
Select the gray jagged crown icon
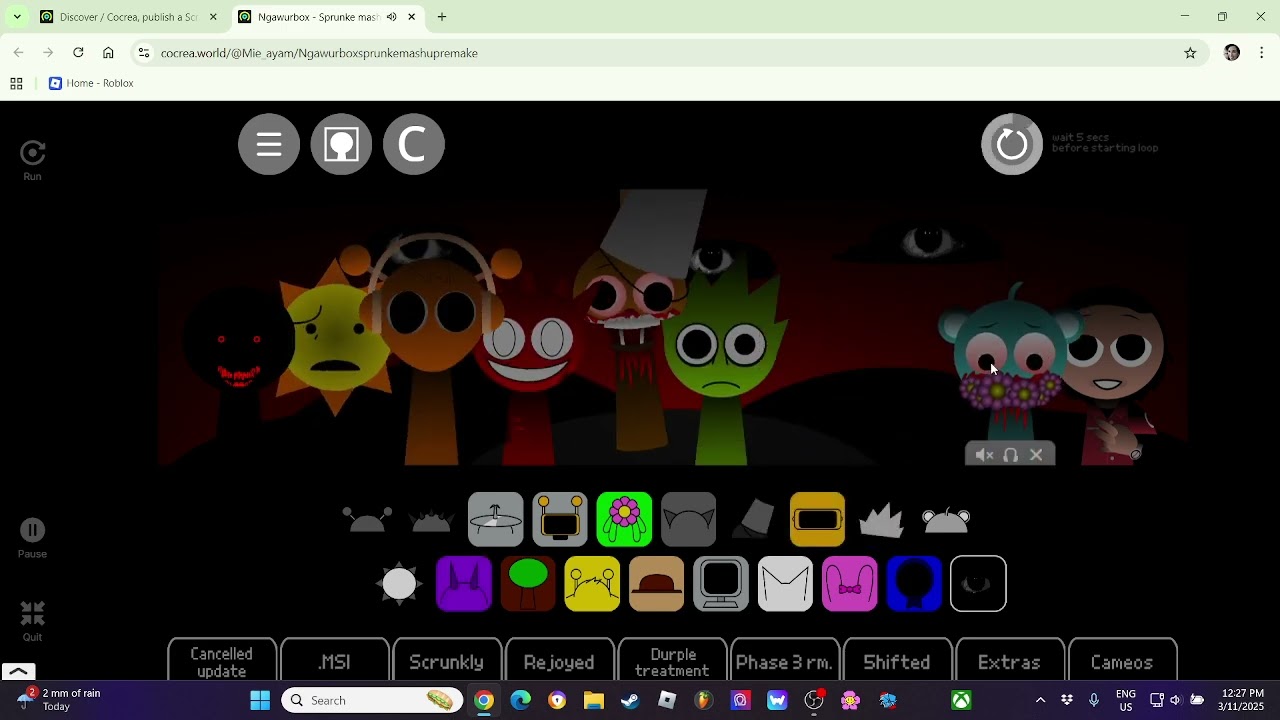coord(881,520)
